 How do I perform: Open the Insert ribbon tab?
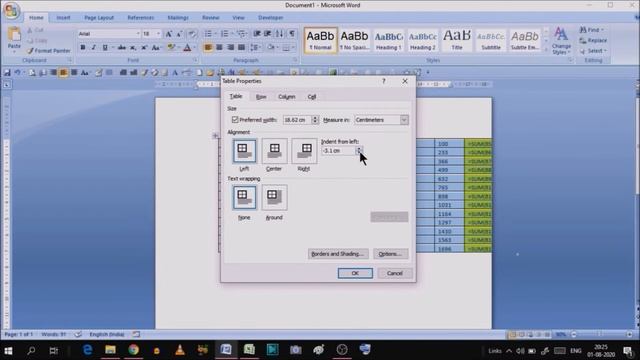point(63,18)
